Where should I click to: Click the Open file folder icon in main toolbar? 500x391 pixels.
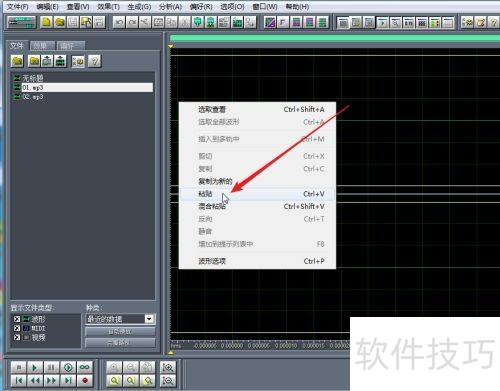pyautogui.click(x=60, y=22)
